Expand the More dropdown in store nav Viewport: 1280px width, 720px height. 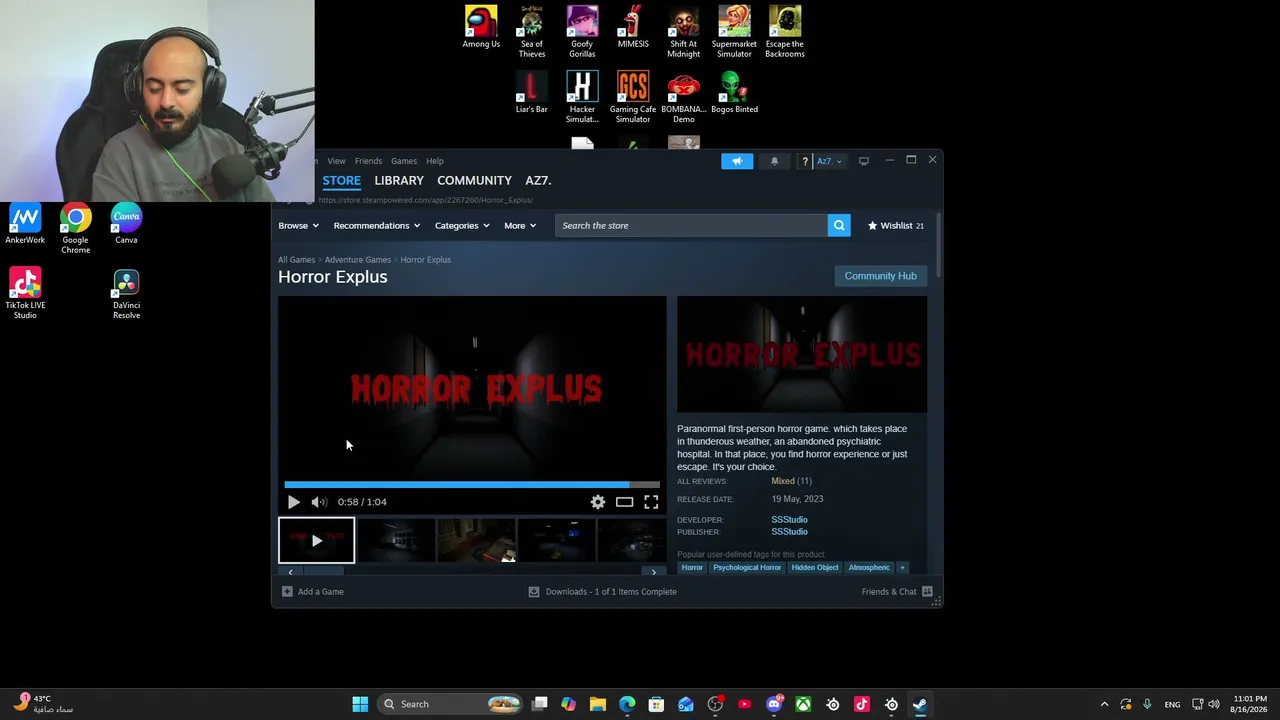520,226
